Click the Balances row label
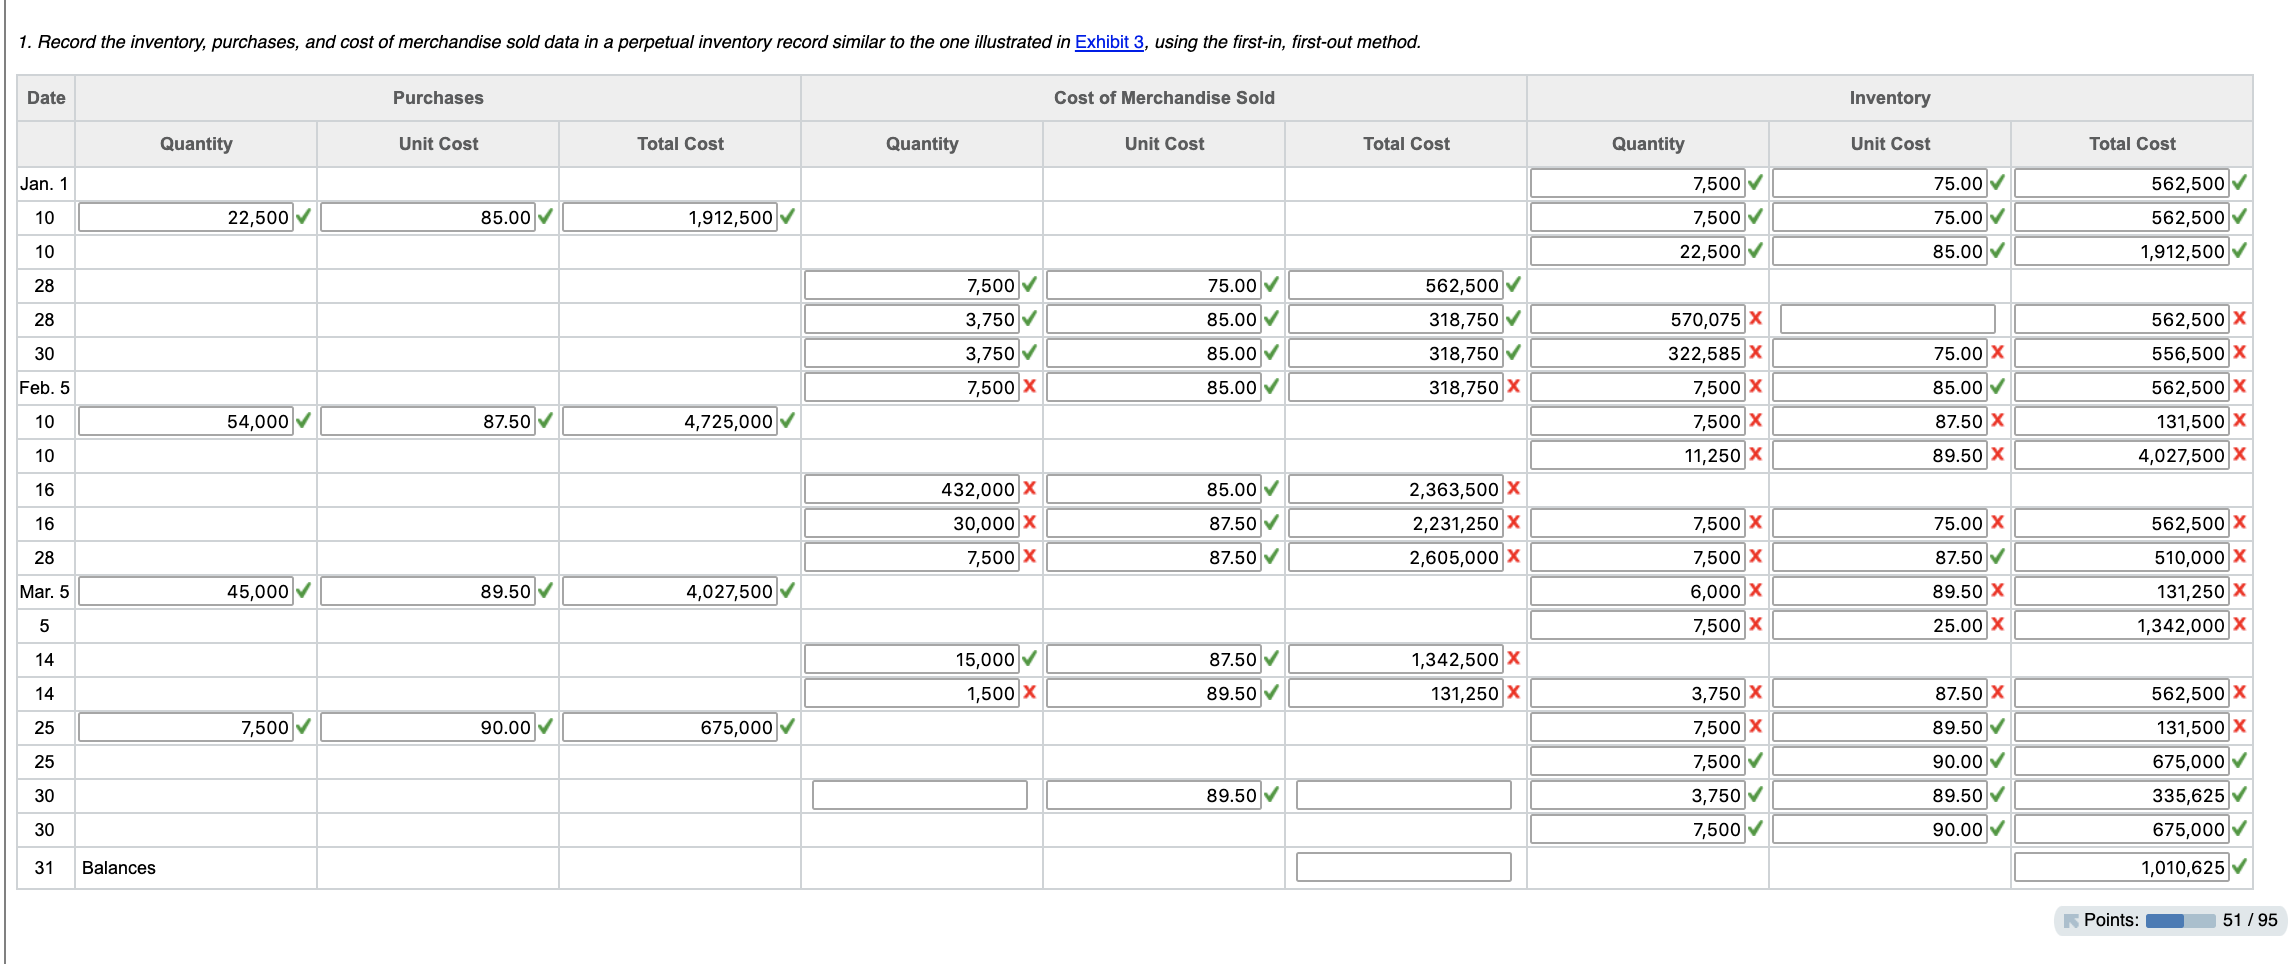 click(x=119, y=867)
